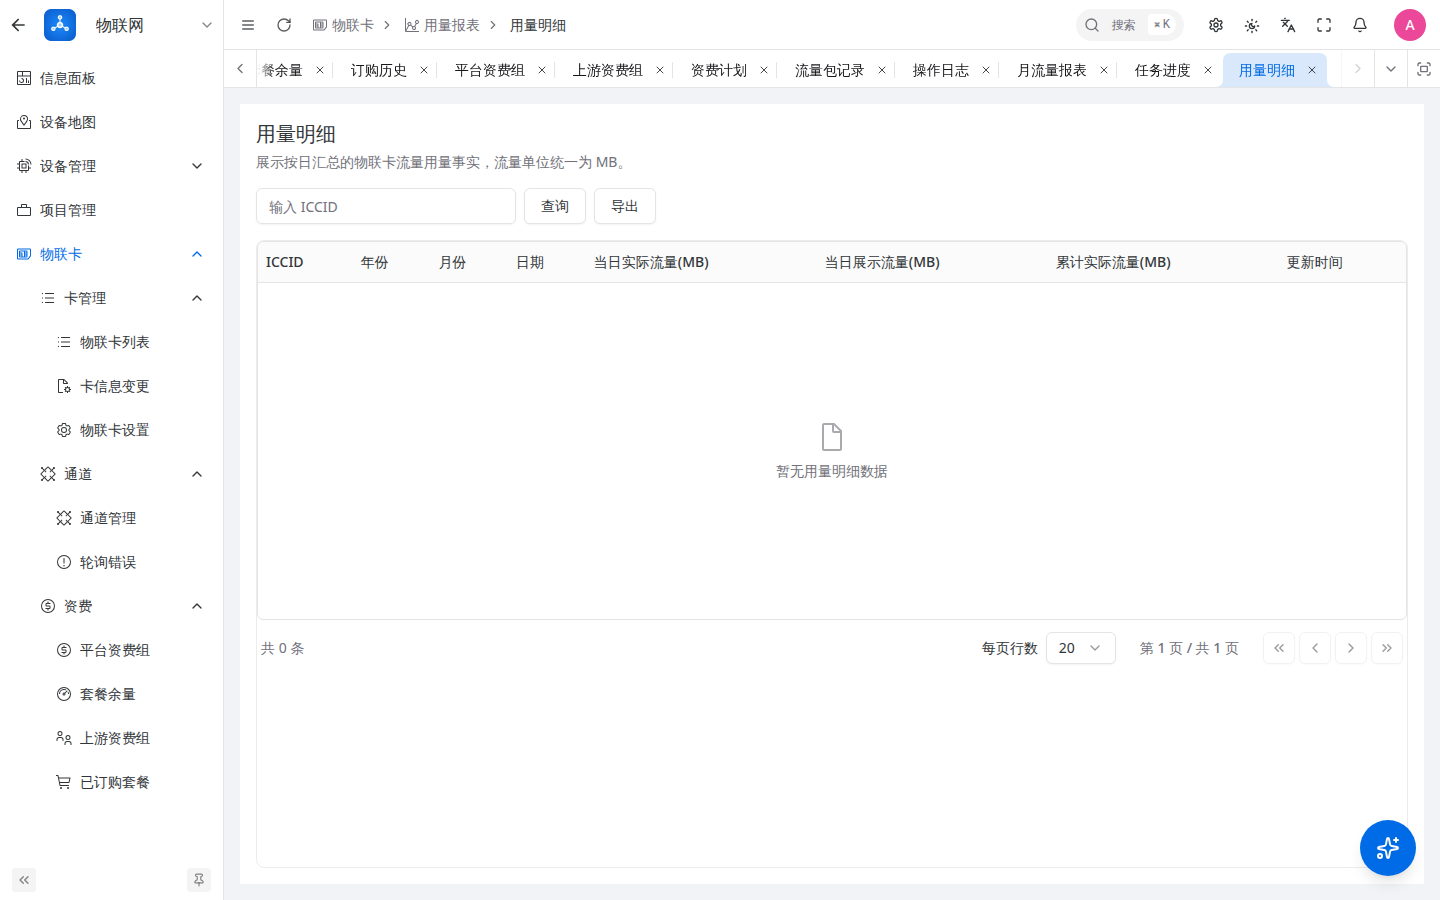Viewport: 1440px width, 900px height.
Task: Open the tab list dropdown arrow
Action: [1390, 69]
